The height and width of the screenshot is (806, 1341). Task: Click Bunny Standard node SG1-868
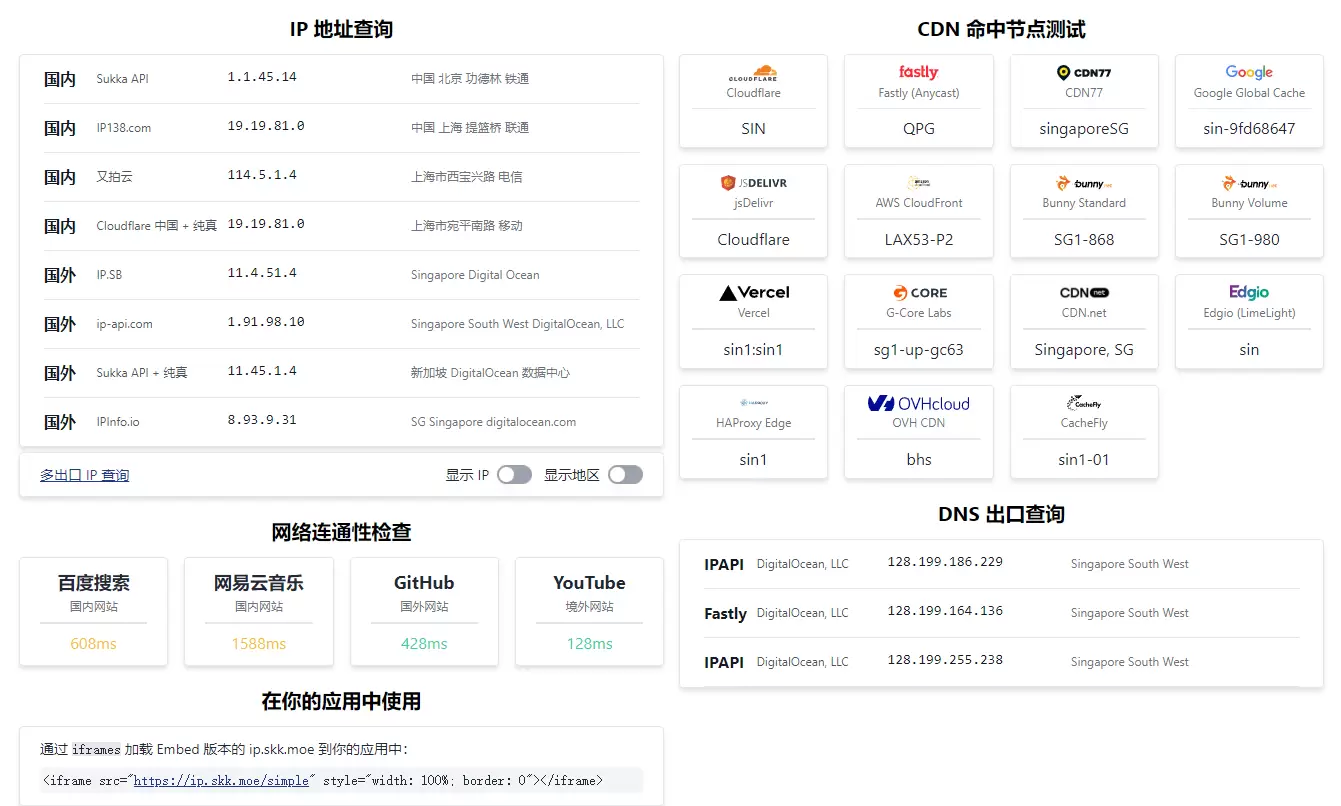pyautogui.click(x=1084, y=239)
